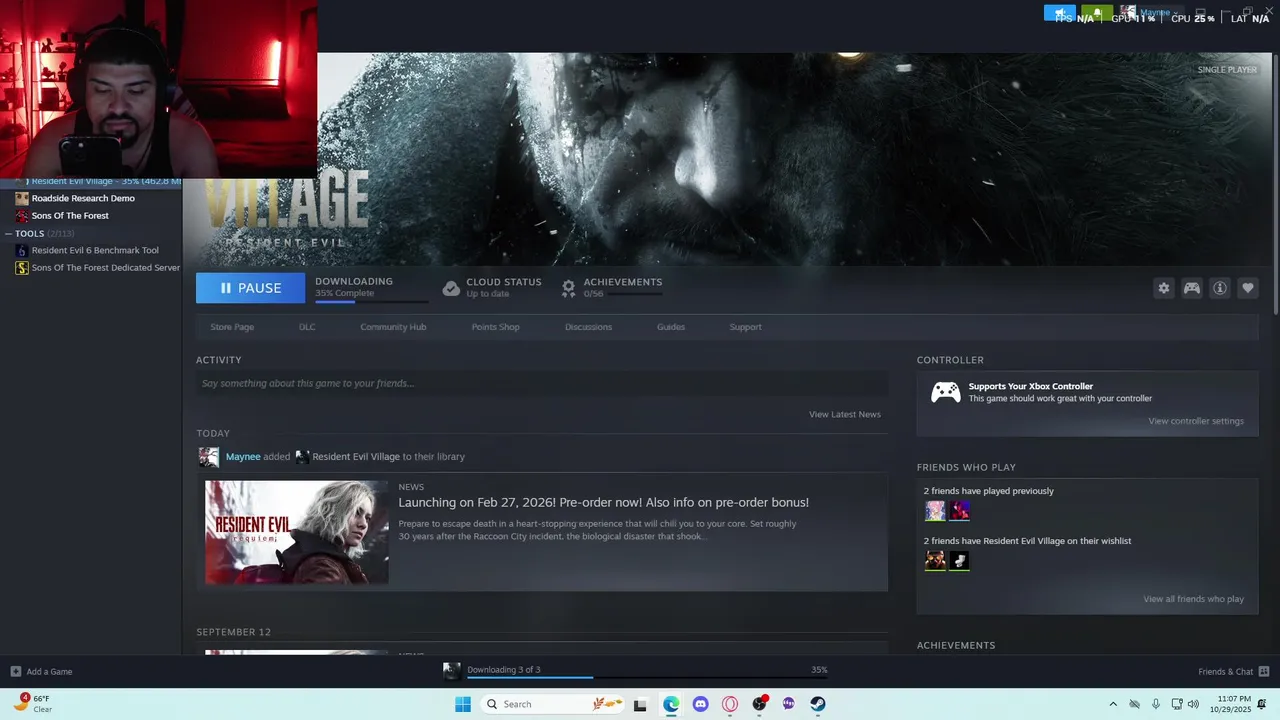Viewport: 1280px width, 720px height.
Task: Open Cloud Status cloud icon
Action: [451, 288]
